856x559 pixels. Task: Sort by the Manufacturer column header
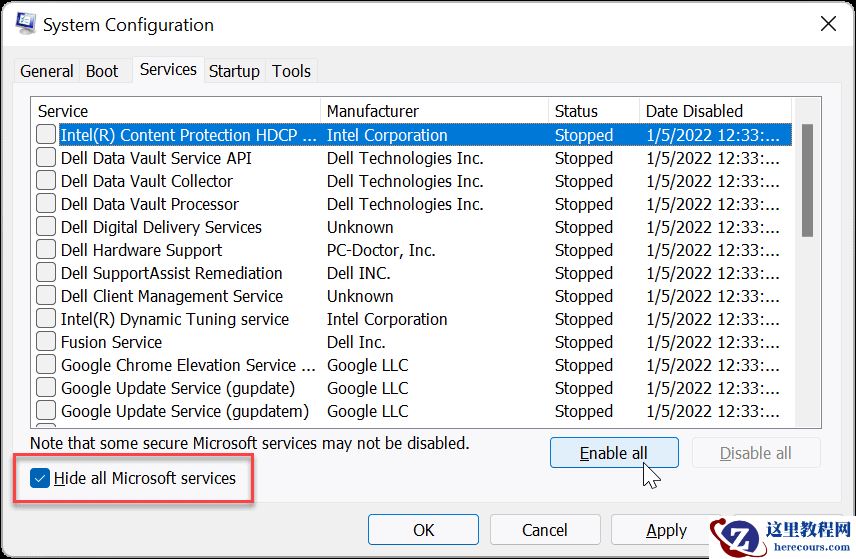435,111
